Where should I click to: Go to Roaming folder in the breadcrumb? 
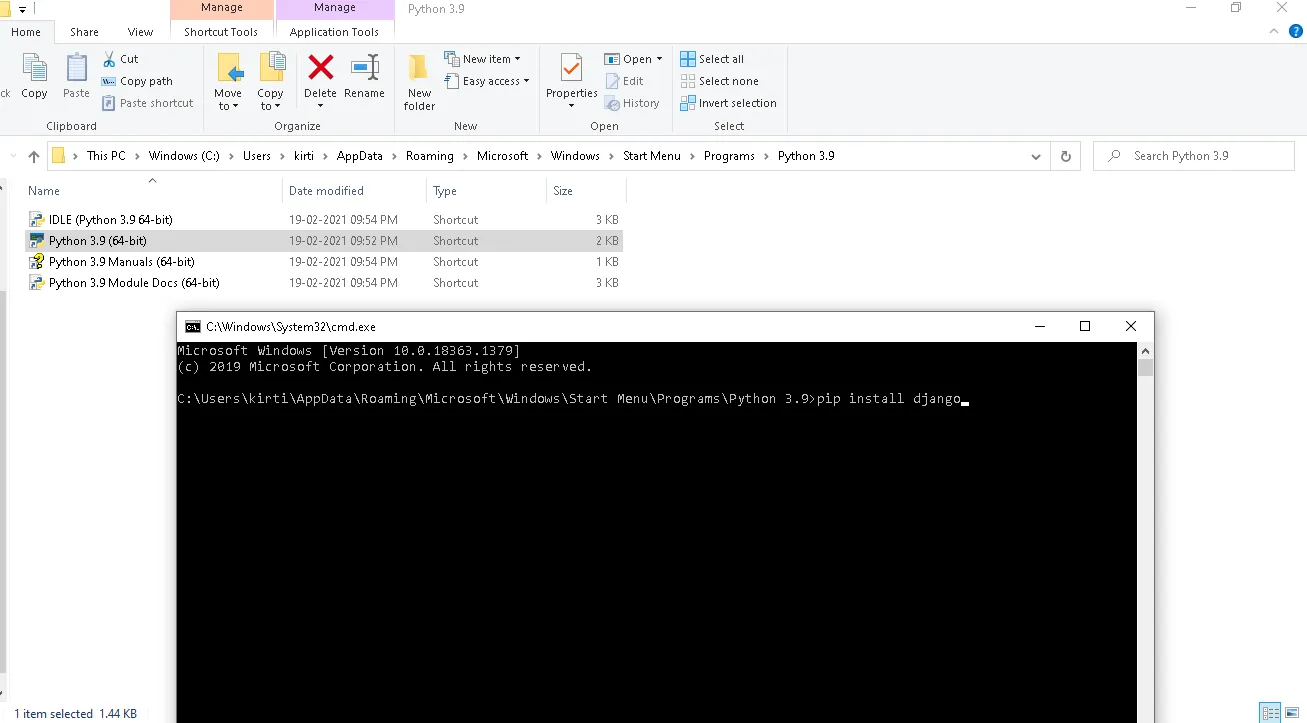pyautogui.click(x=430, y=156)
